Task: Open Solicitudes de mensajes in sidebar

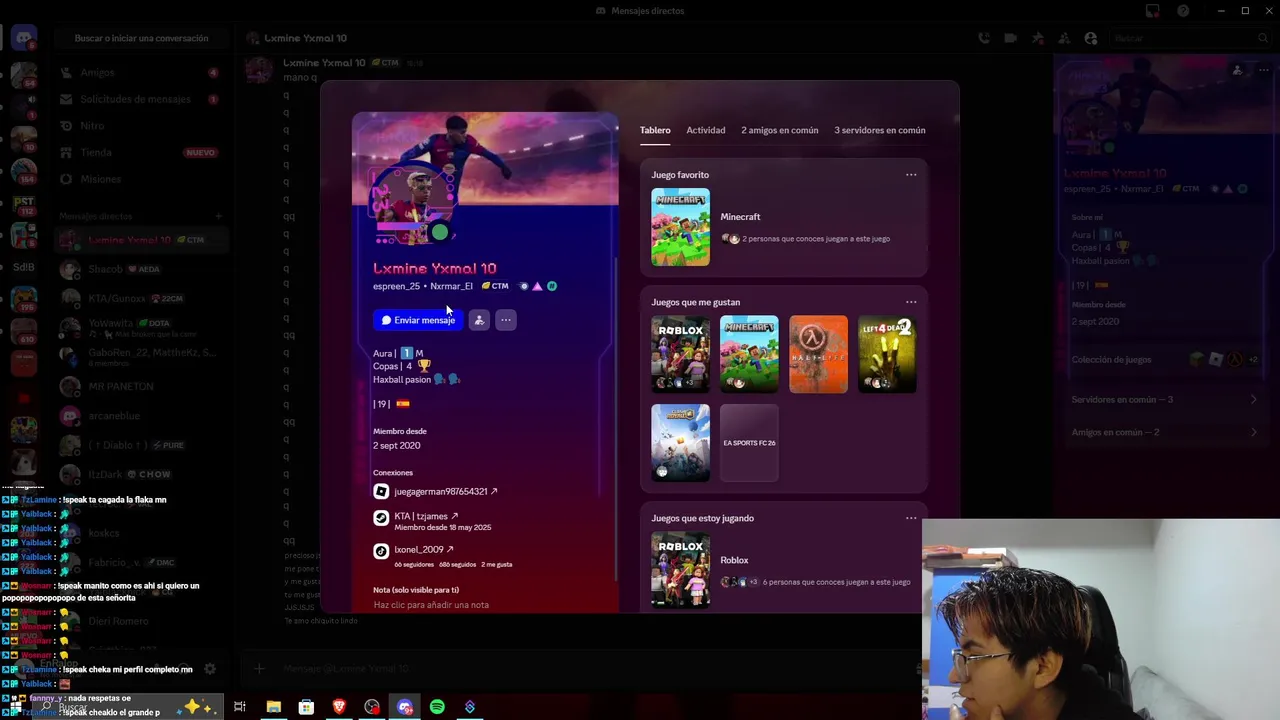Action: [140, 99]
